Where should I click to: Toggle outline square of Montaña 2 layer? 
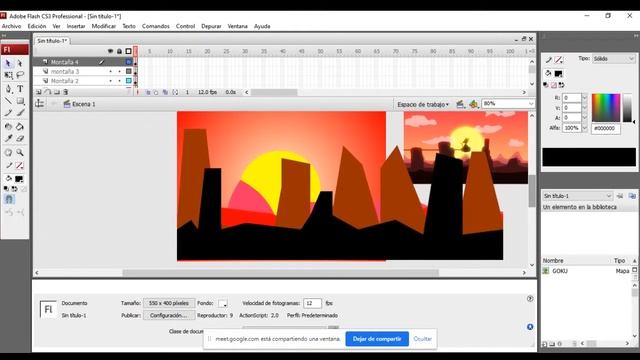tap(129, 81)
